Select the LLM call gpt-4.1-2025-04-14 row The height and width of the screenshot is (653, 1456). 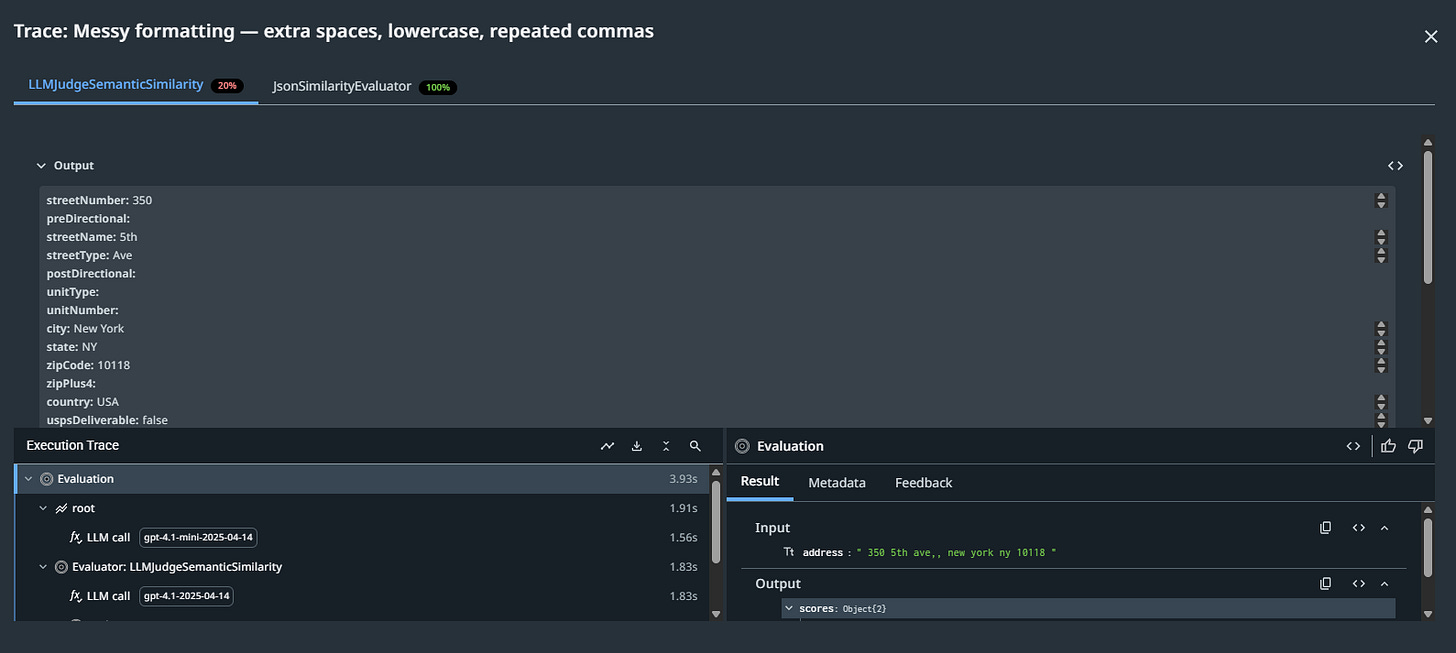point(362,596)
